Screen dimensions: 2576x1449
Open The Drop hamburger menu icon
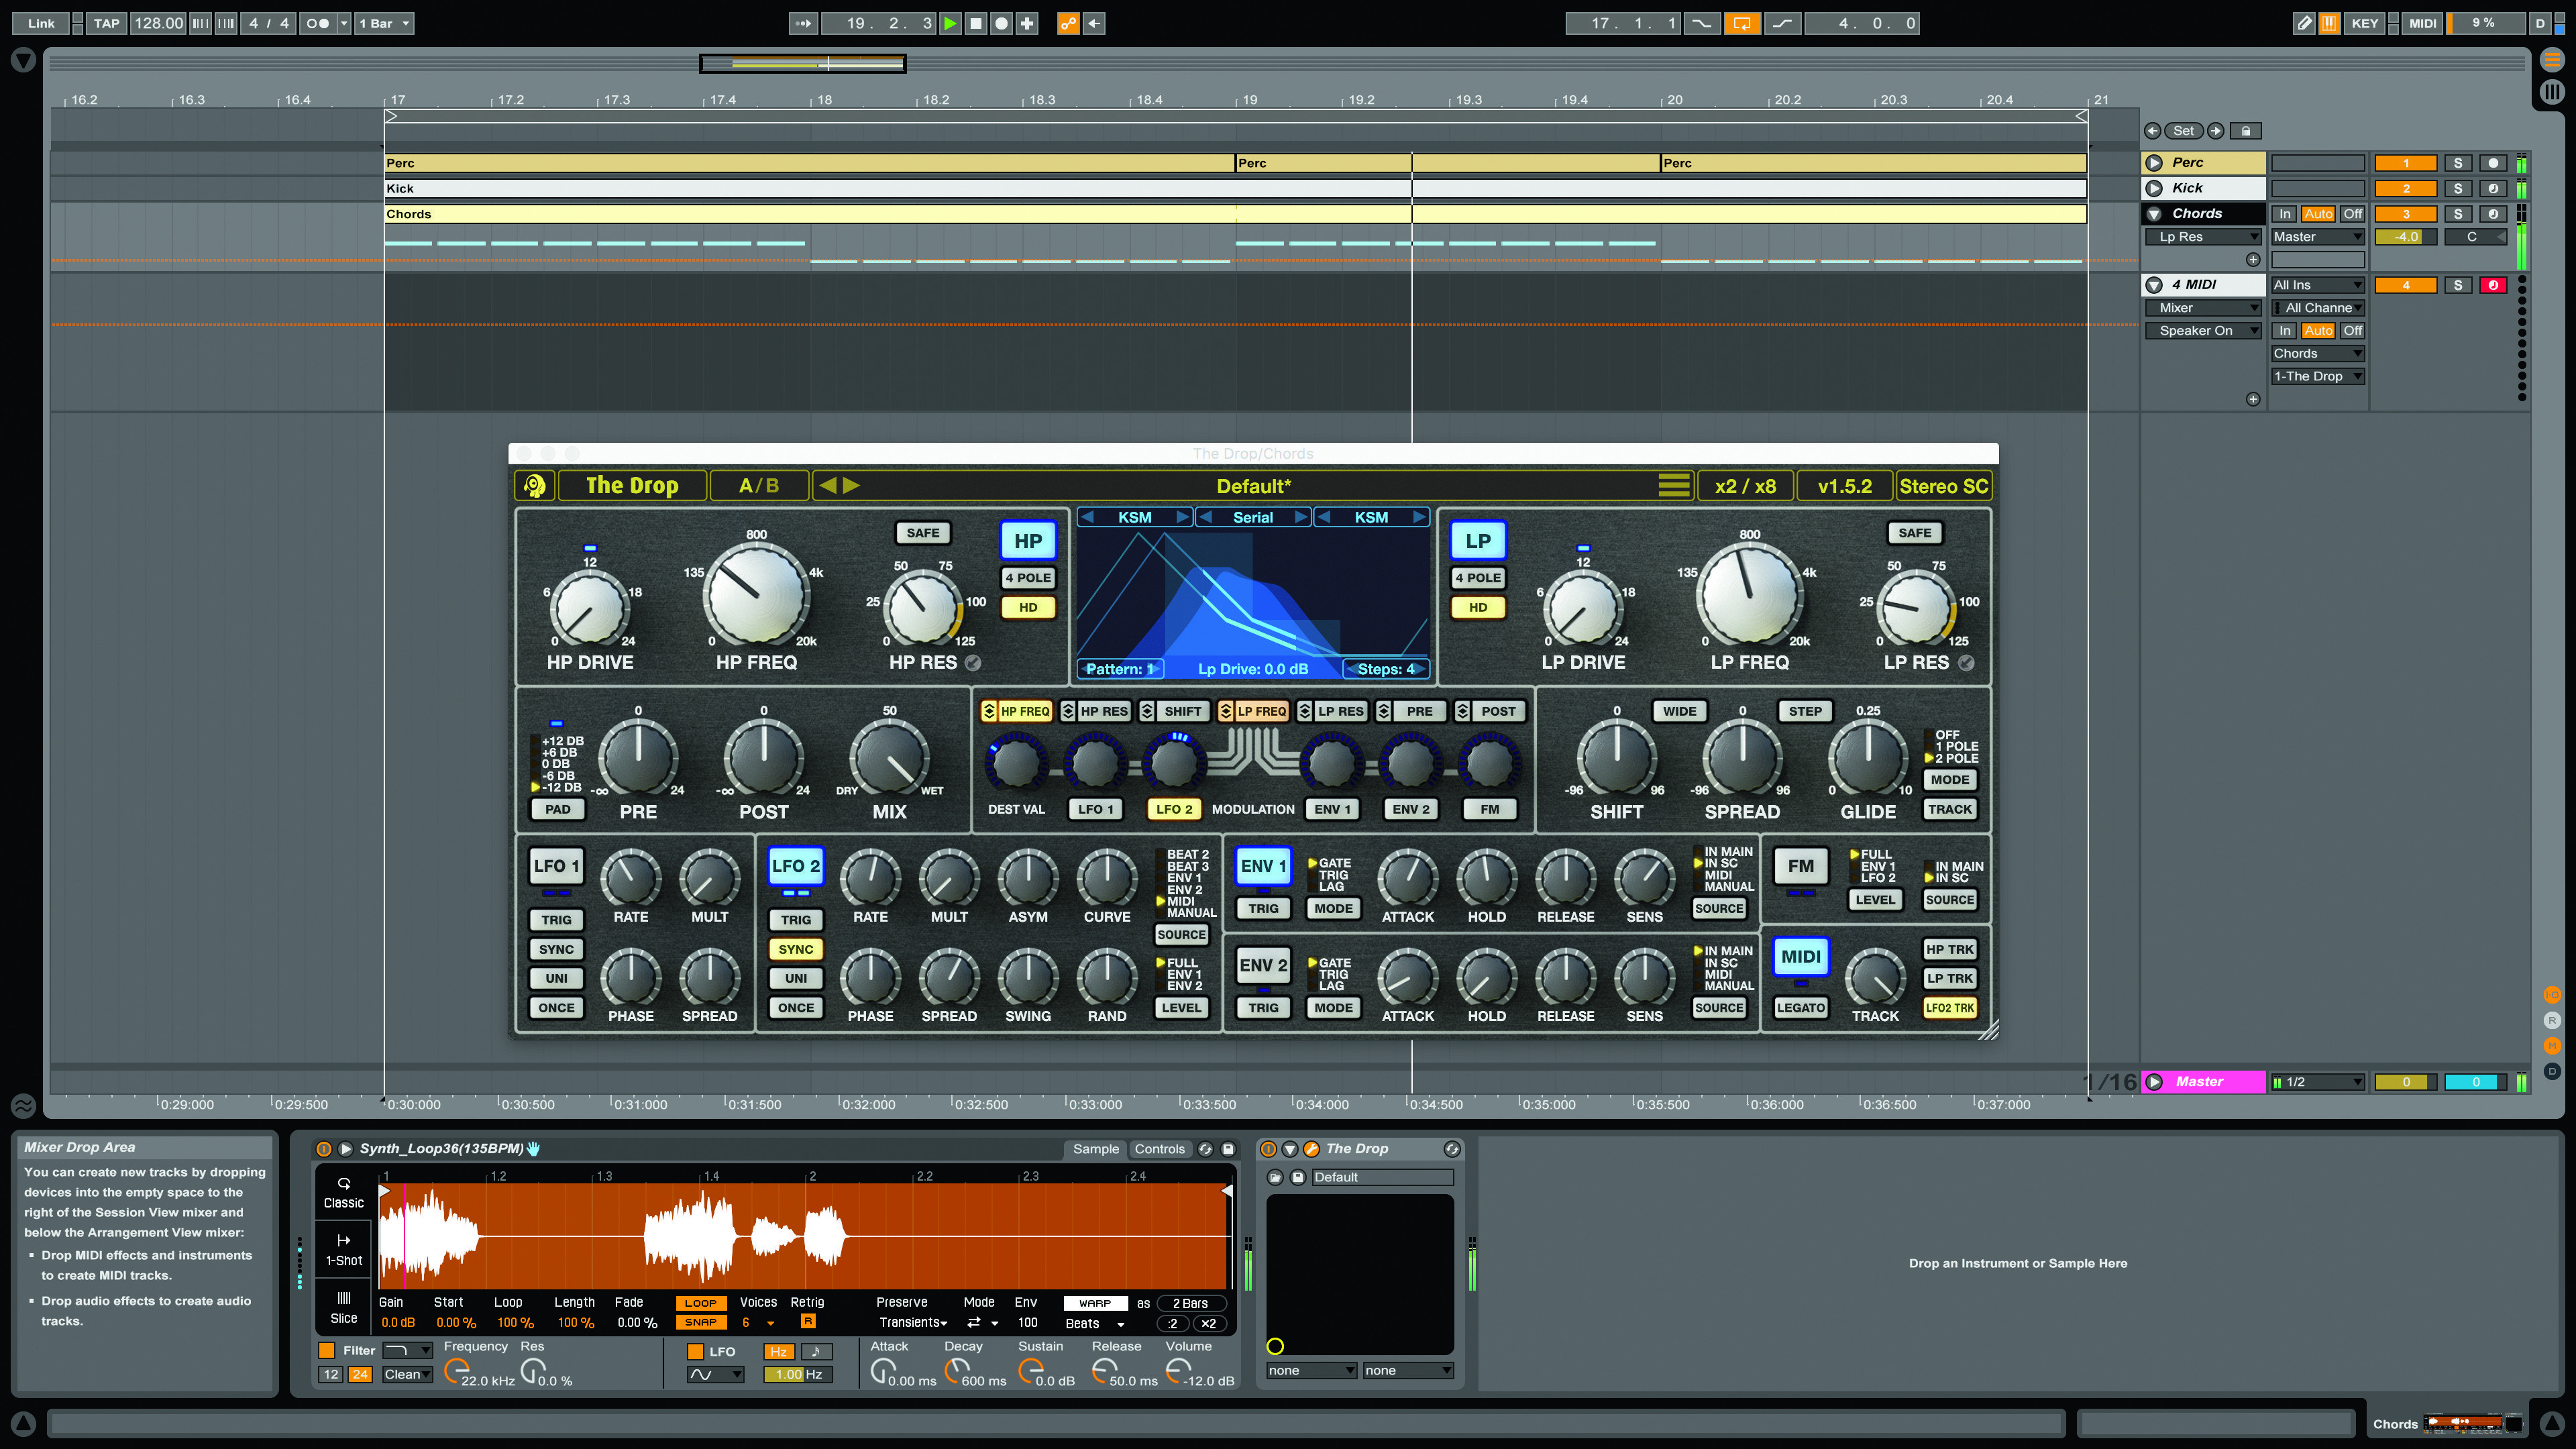(x=1674, y=486)
